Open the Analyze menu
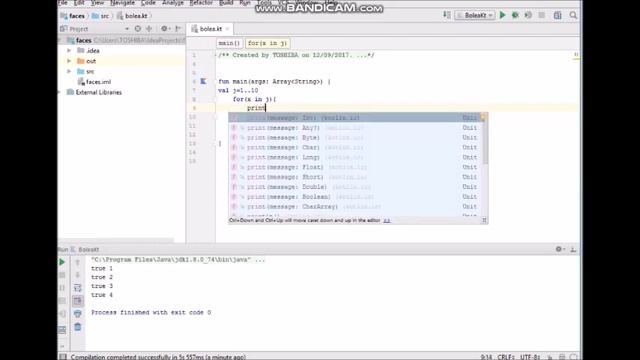The width and height of the screenshot is (640, 360). (173, 2)
